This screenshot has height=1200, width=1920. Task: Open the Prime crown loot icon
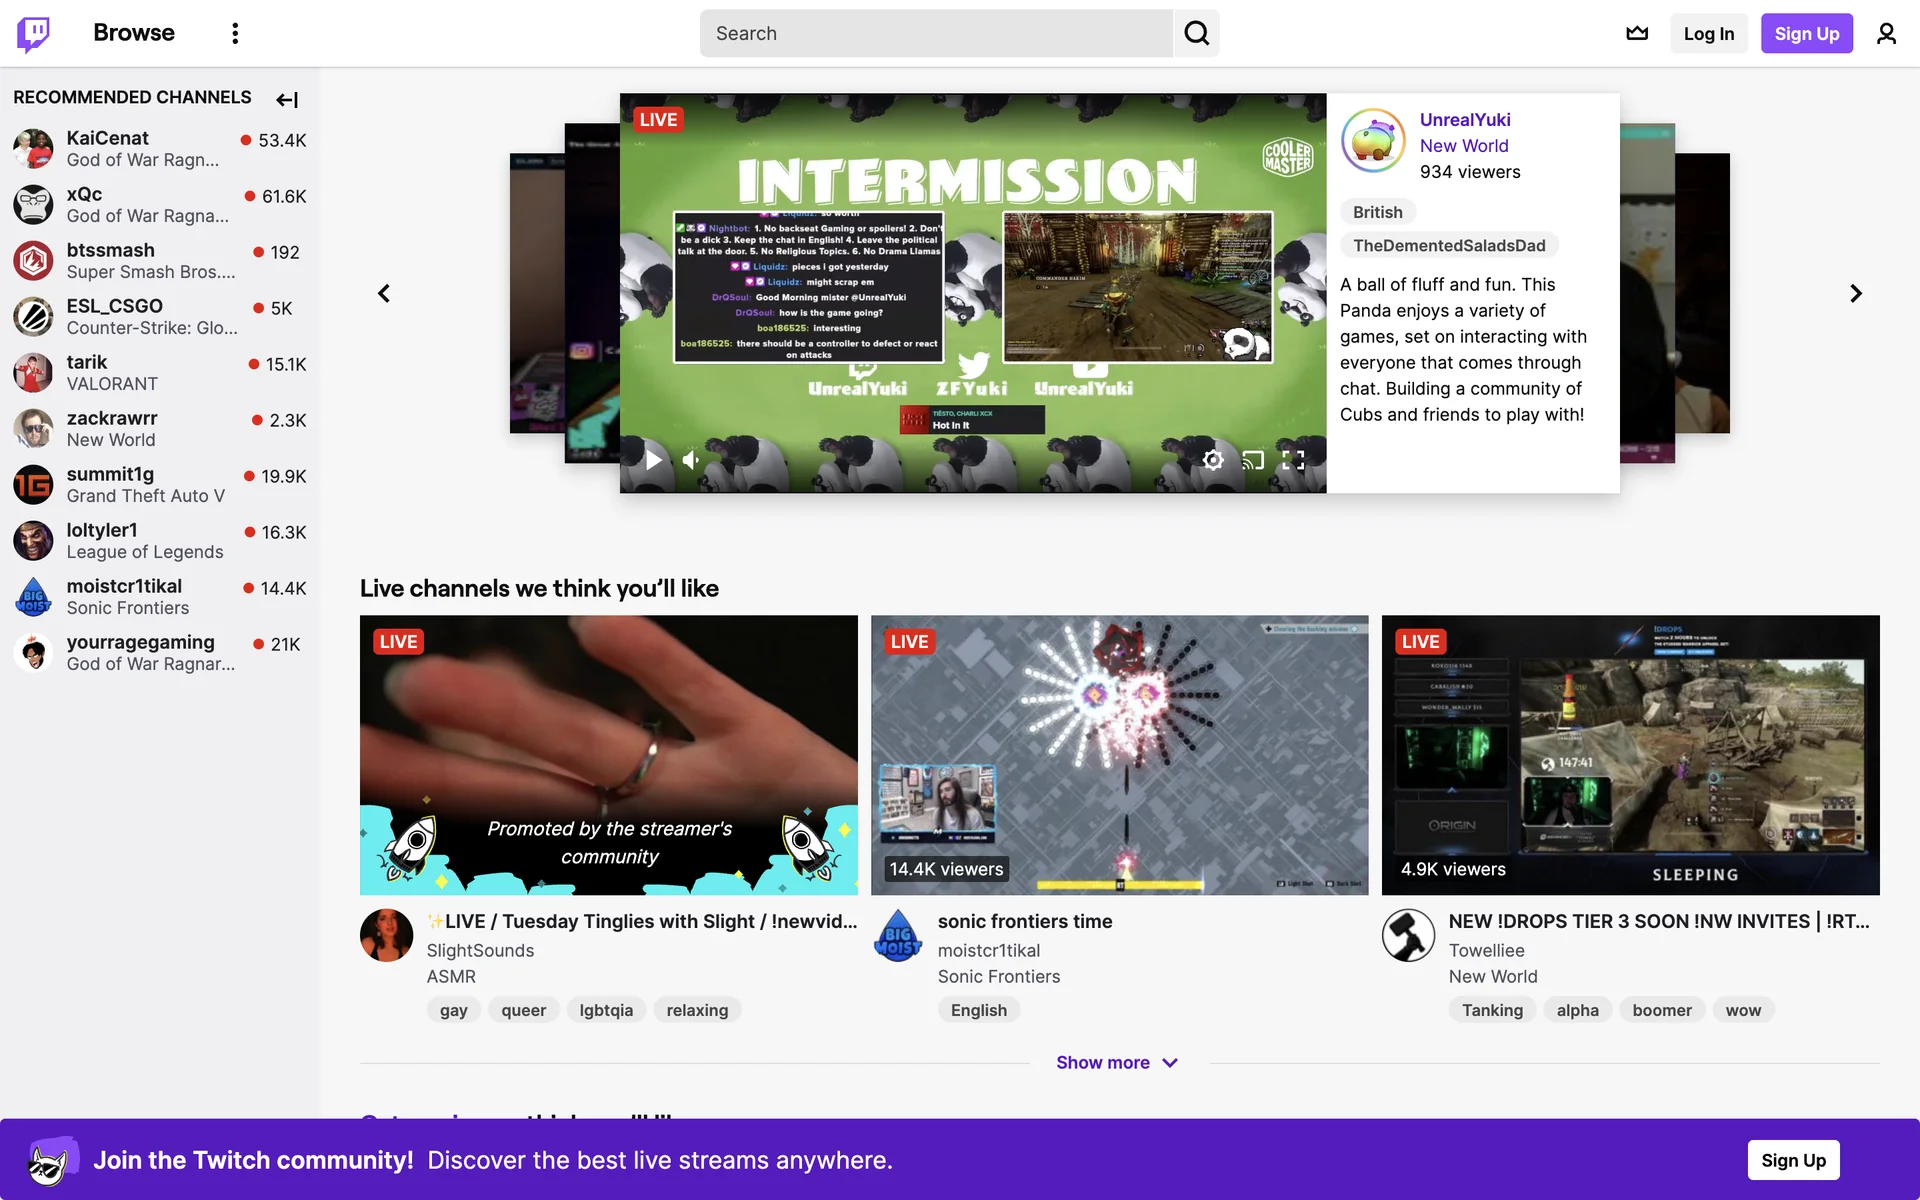(1637, 33)
